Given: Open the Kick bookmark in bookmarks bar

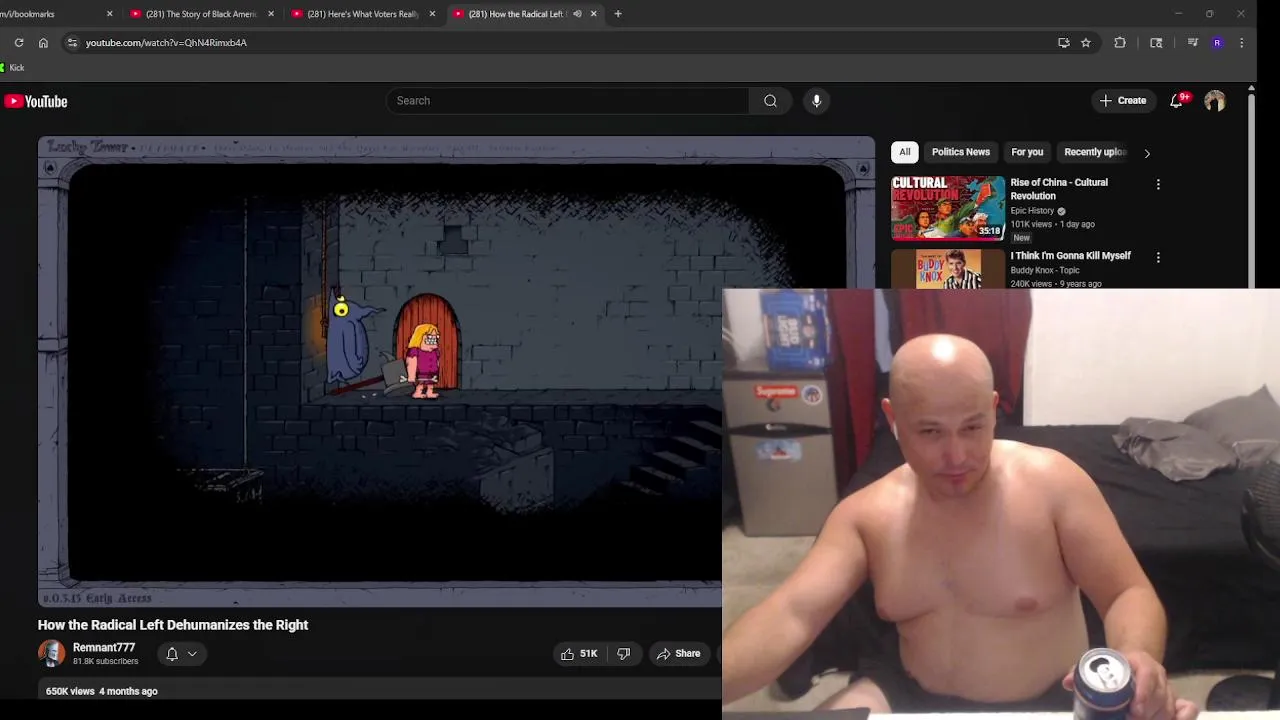Looking at the screenshot, I should (x=12, y=68).
